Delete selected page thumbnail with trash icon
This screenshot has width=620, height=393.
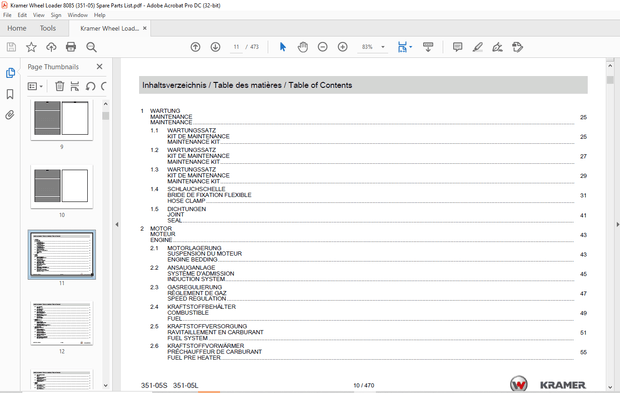(59, 86)
